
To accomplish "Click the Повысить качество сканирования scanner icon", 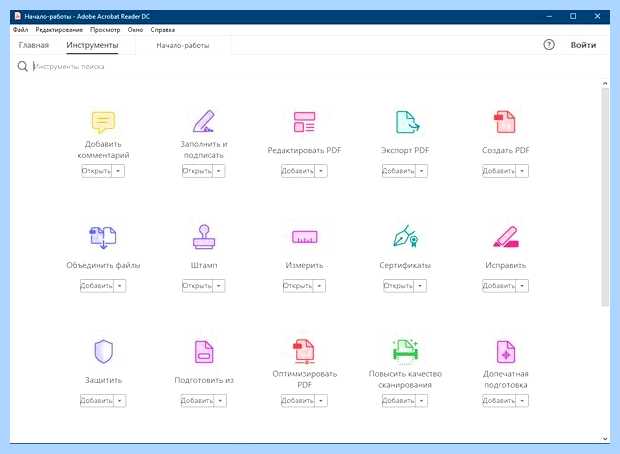I will coord(405,350).
